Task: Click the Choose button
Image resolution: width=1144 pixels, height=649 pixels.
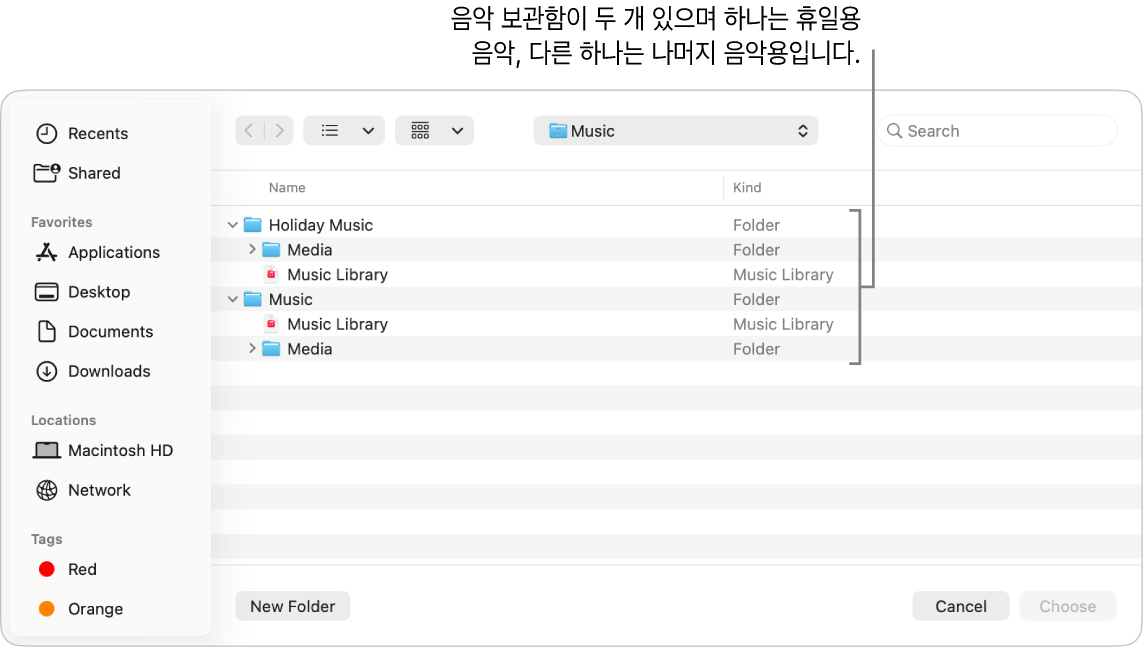Action: click(x=1067, y=606)
